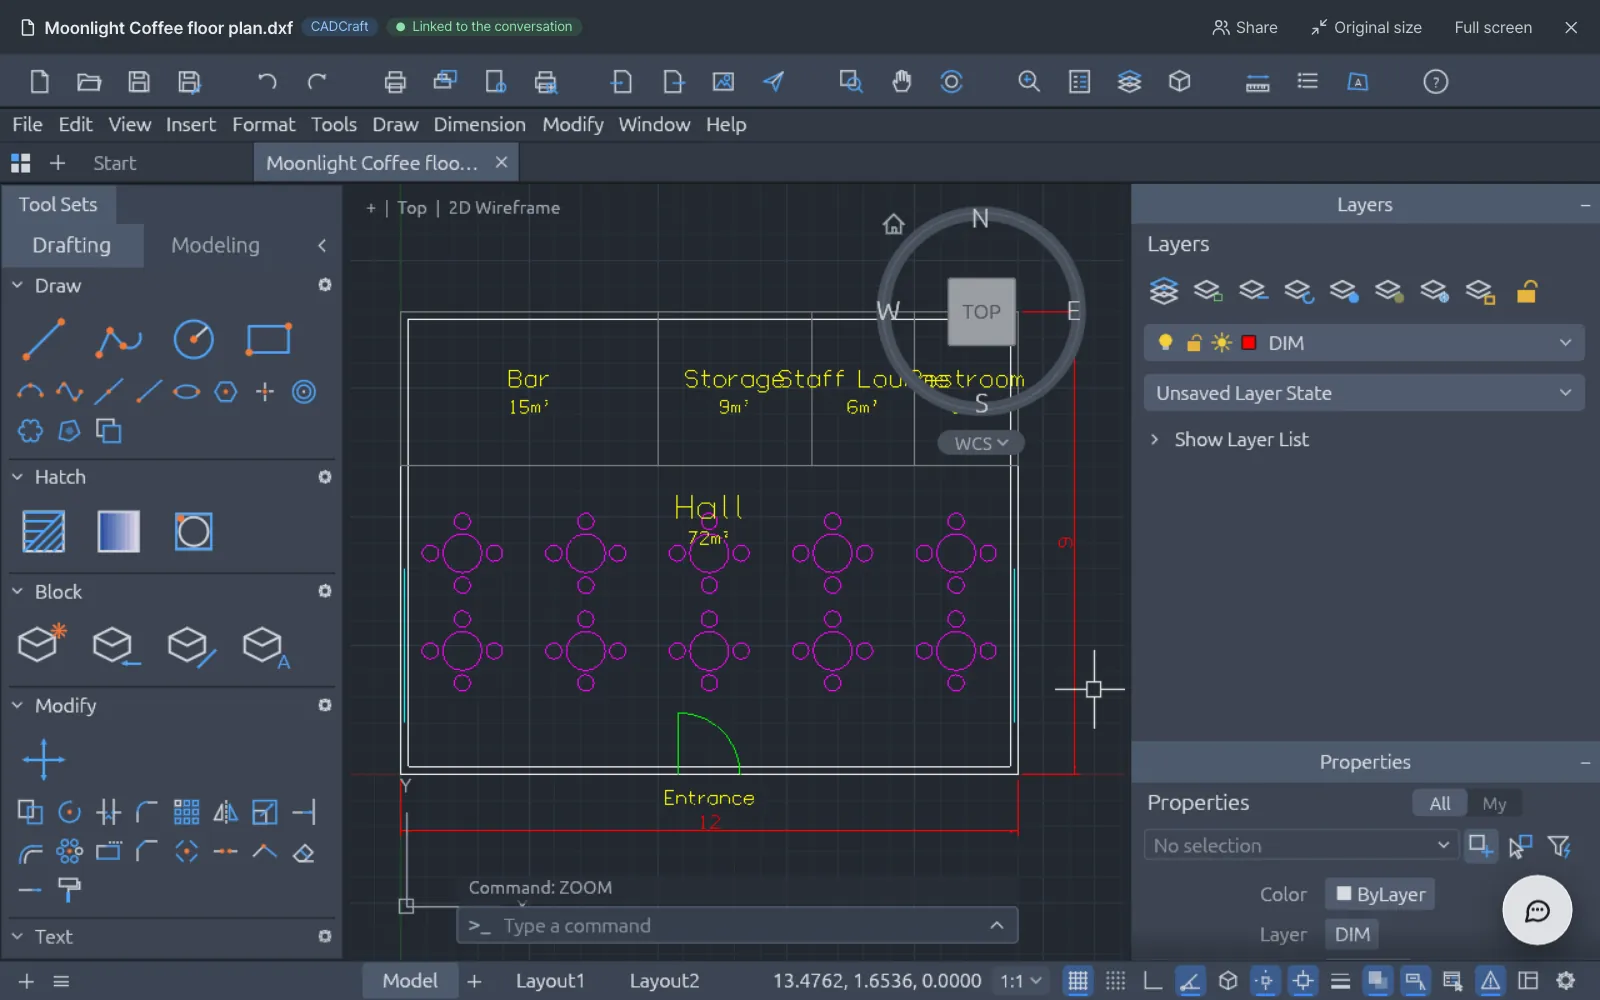Screen dimensions: 1600x1000
Task: Toggle the DIM layer freeze sun icon
Action: point(1221,343)
